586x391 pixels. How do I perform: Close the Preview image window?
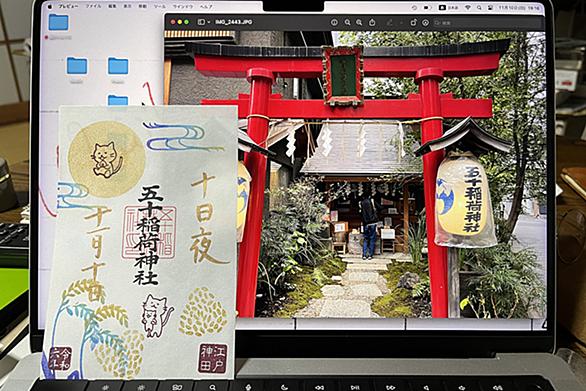[173, 22]
